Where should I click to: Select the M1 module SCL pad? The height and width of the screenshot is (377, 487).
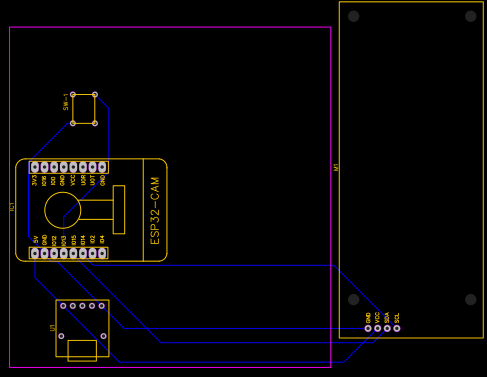coord(397,328)
